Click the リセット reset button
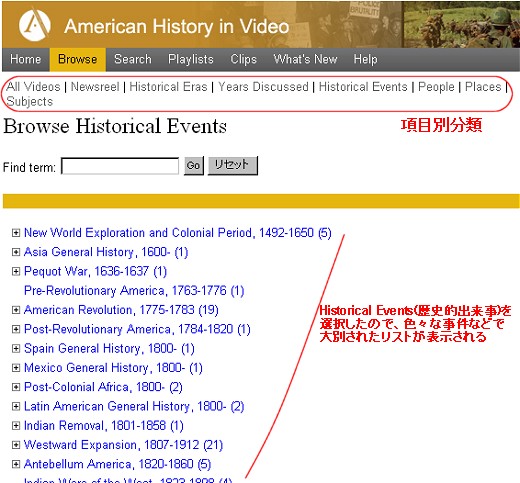Viewport: 520px width, 483px height. (x=233, y=166)
